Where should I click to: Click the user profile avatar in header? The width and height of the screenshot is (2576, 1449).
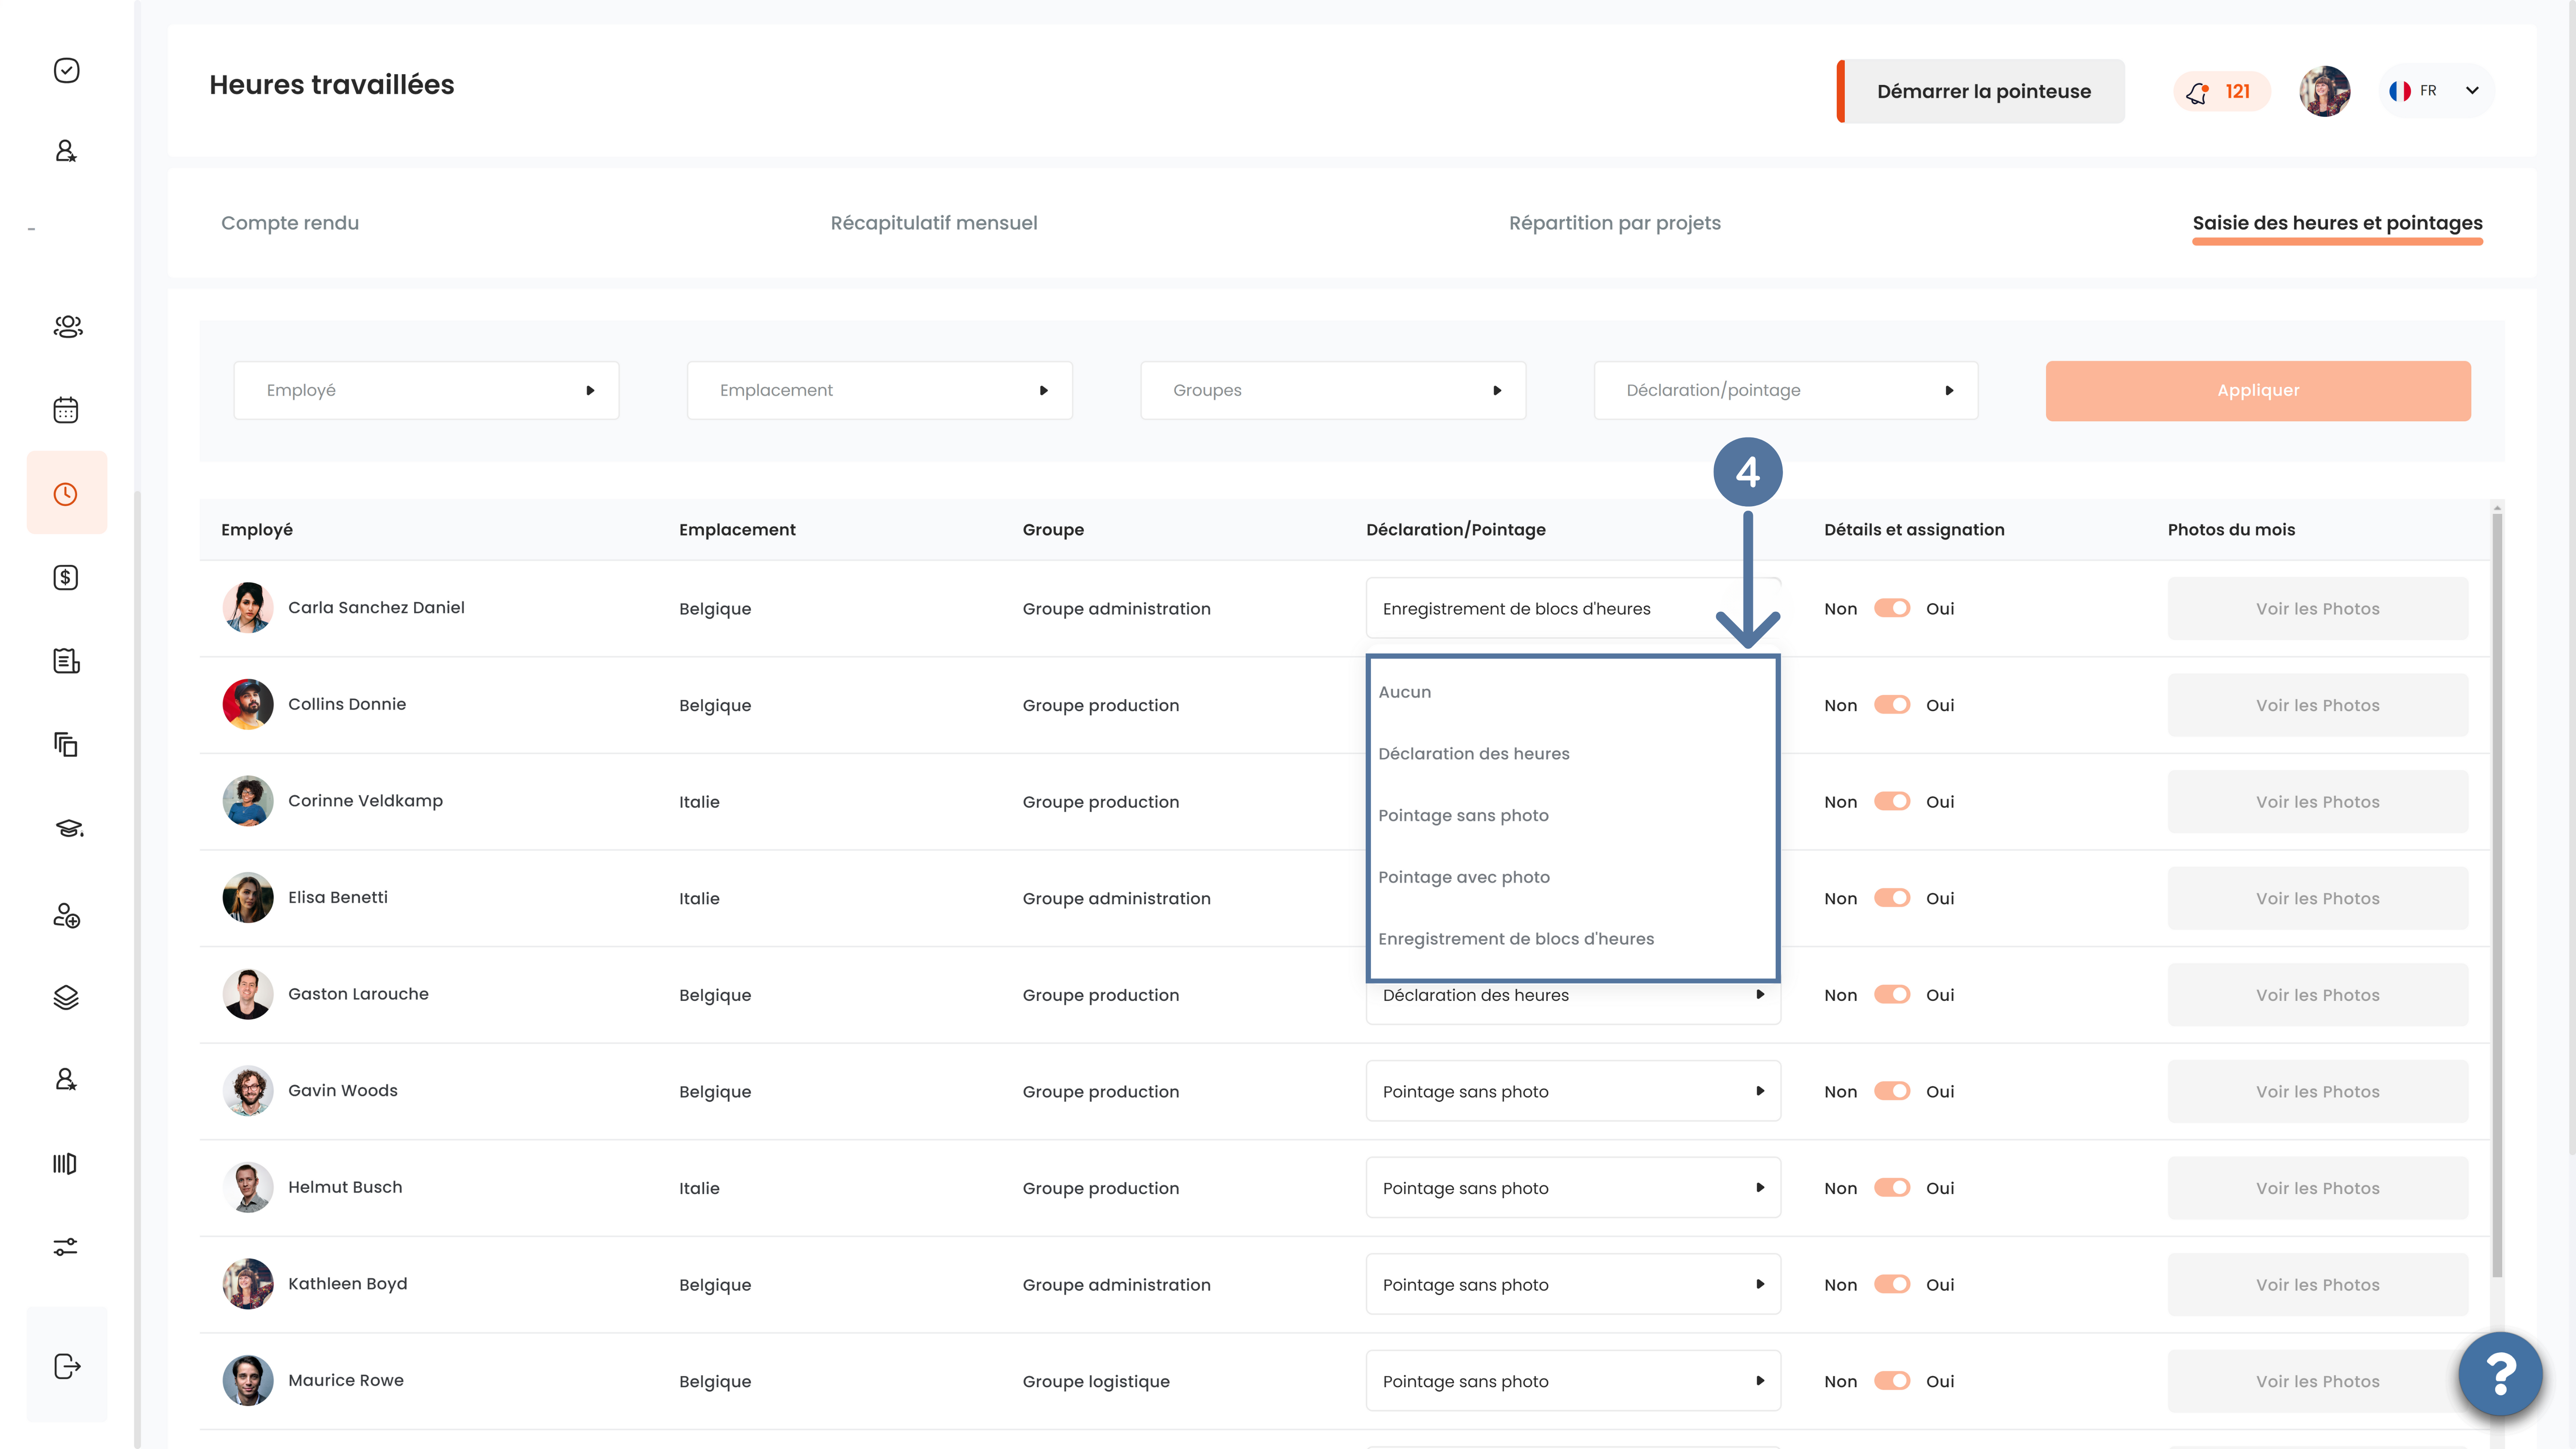coord(2324,91)
